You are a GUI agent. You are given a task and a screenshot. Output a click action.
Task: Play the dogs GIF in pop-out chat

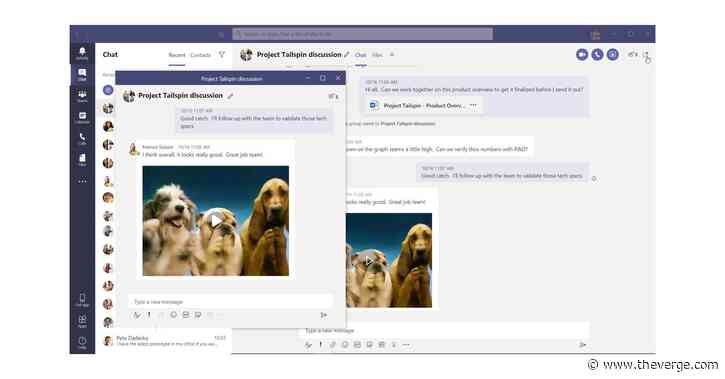(216, 221)
